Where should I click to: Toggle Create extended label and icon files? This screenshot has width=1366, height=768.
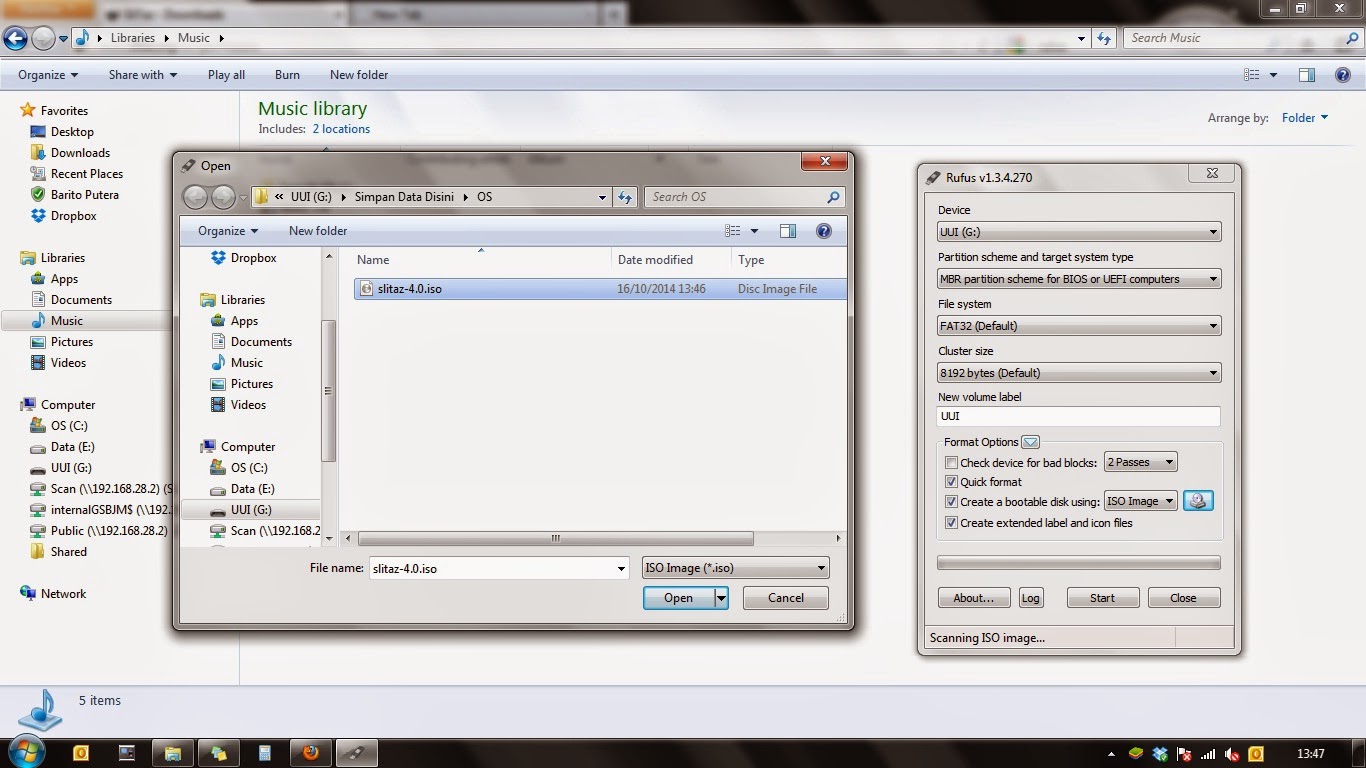[951, 523]
